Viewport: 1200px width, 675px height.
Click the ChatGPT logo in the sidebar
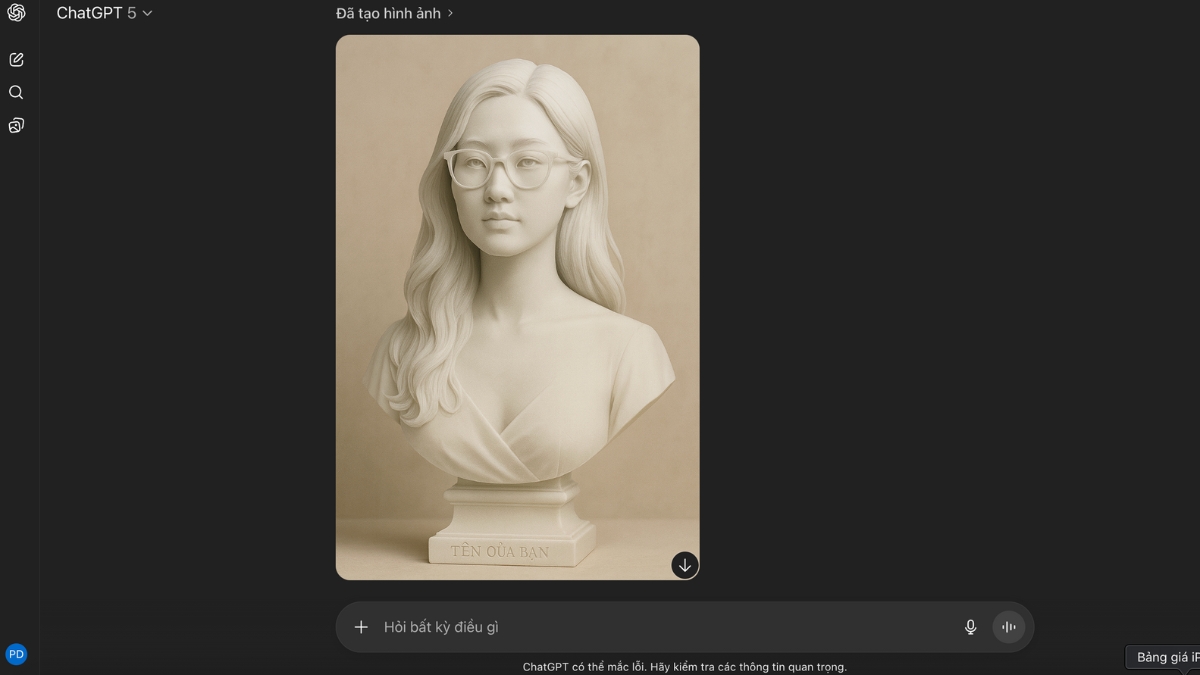[x=16, y=13]
